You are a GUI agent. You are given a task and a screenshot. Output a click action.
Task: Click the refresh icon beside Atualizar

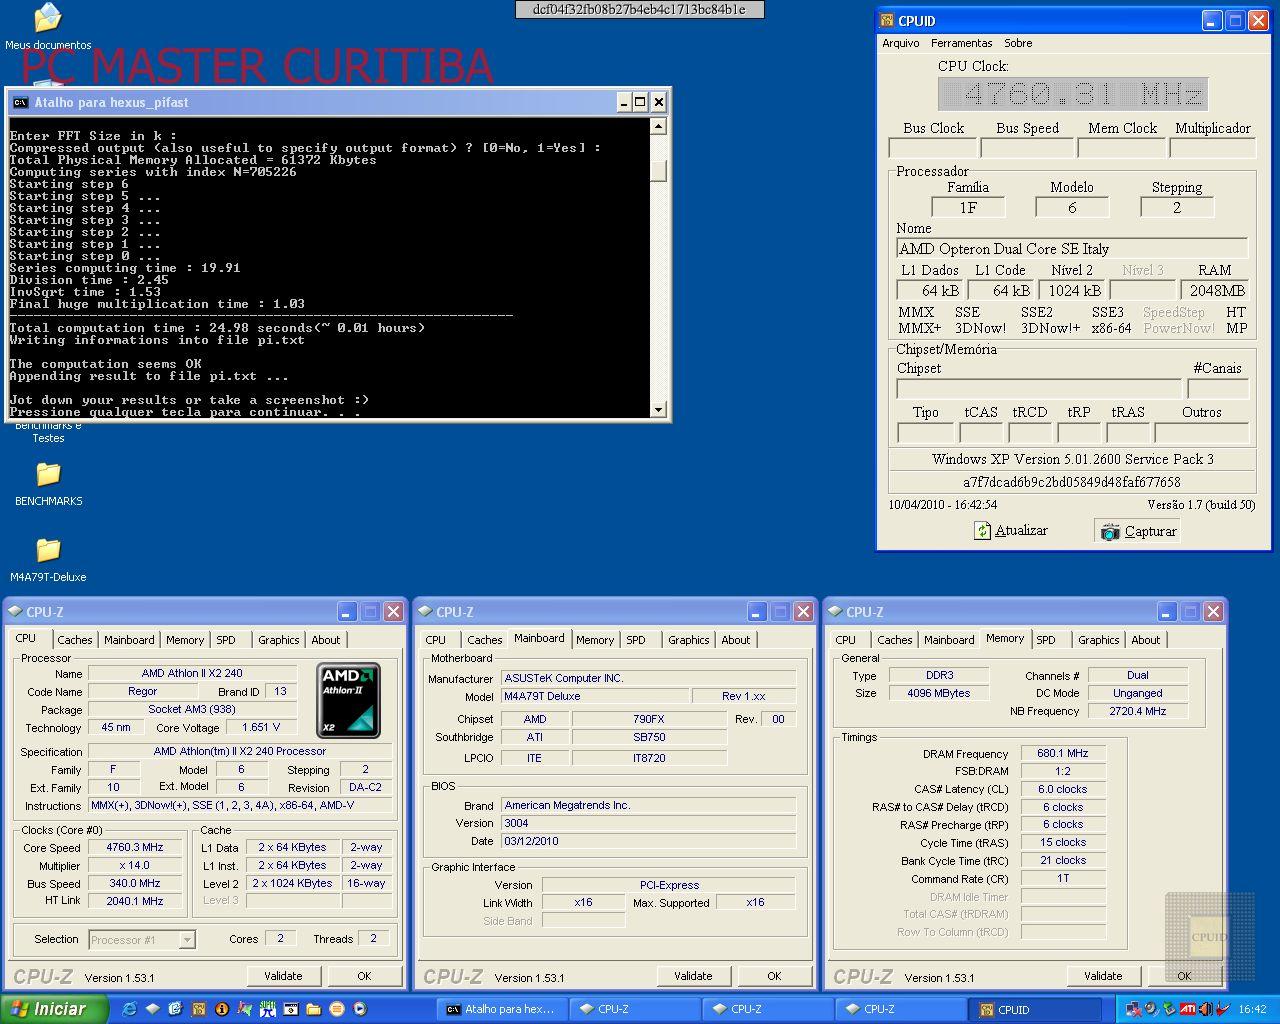[982, 531]
